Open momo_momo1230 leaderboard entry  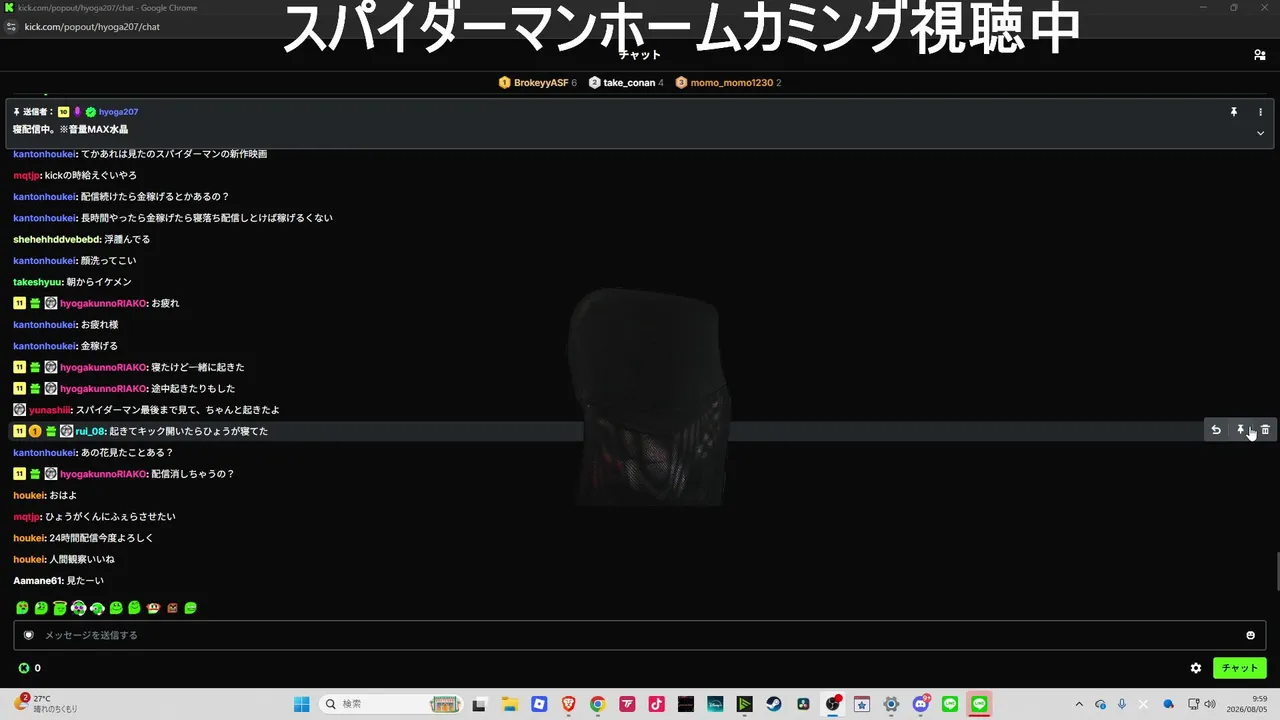pyautogui.click(x=728, y=83)
